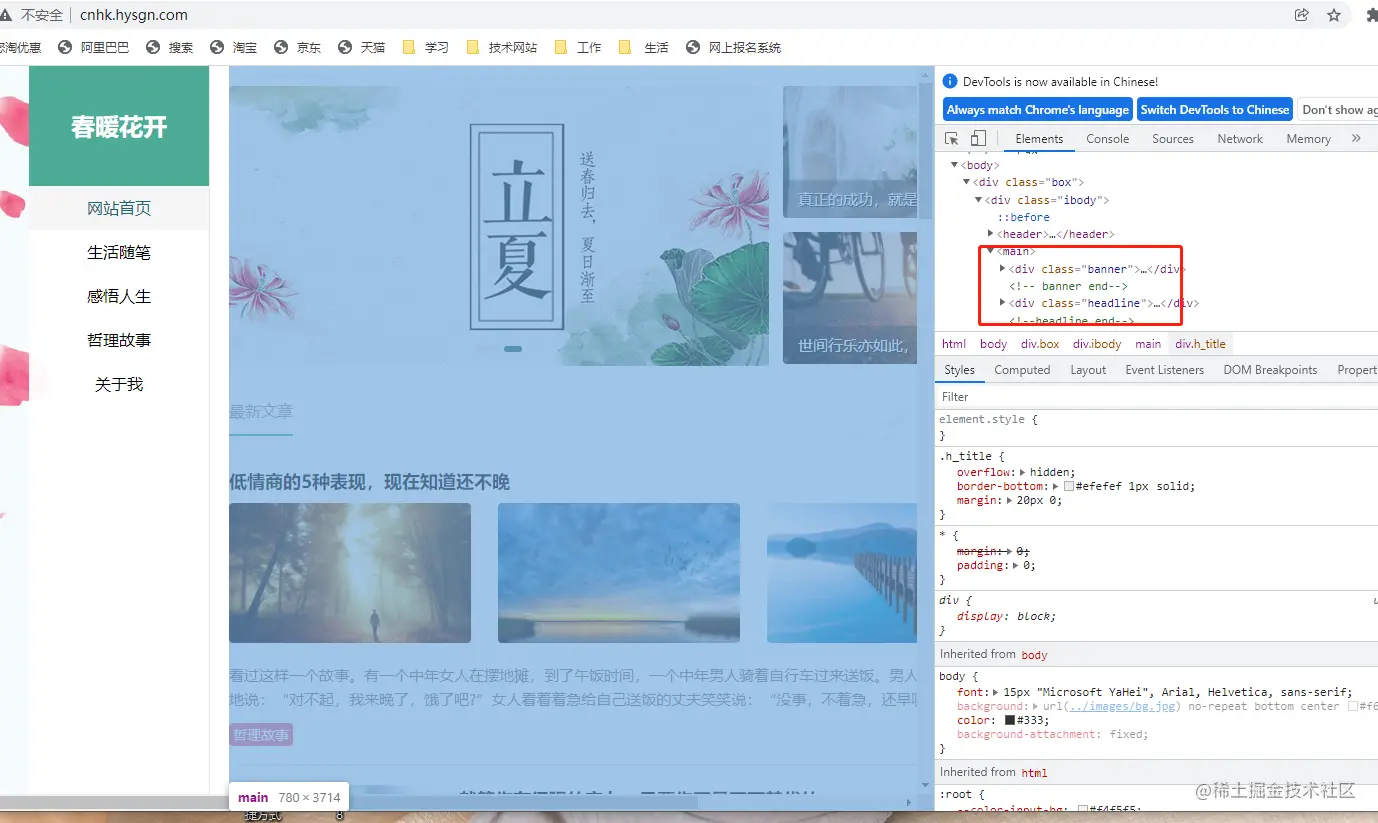Click the 不安全 site security indicator
1378x823 pixels.
32,15
